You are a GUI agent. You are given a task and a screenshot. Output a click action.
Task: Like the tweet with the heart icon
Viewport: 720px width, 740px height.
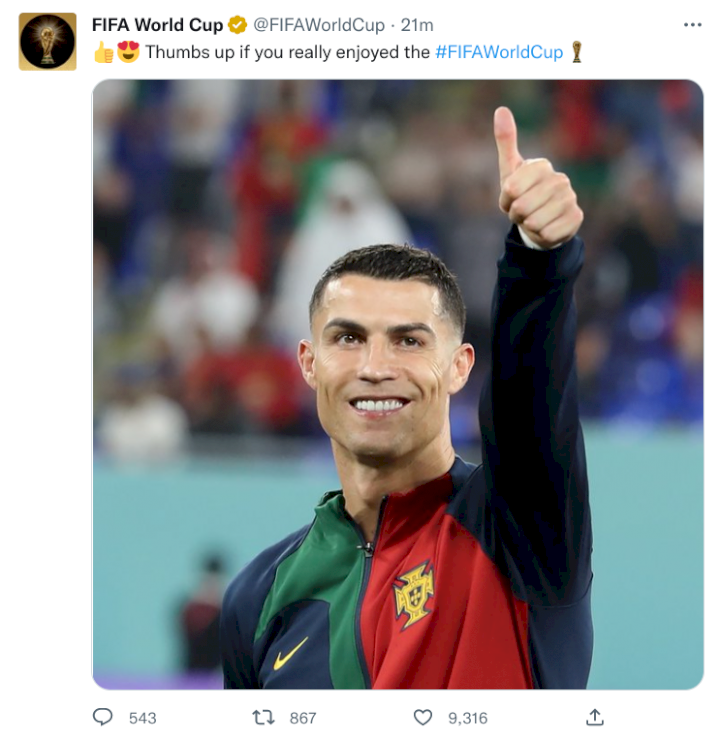point(423,717)
